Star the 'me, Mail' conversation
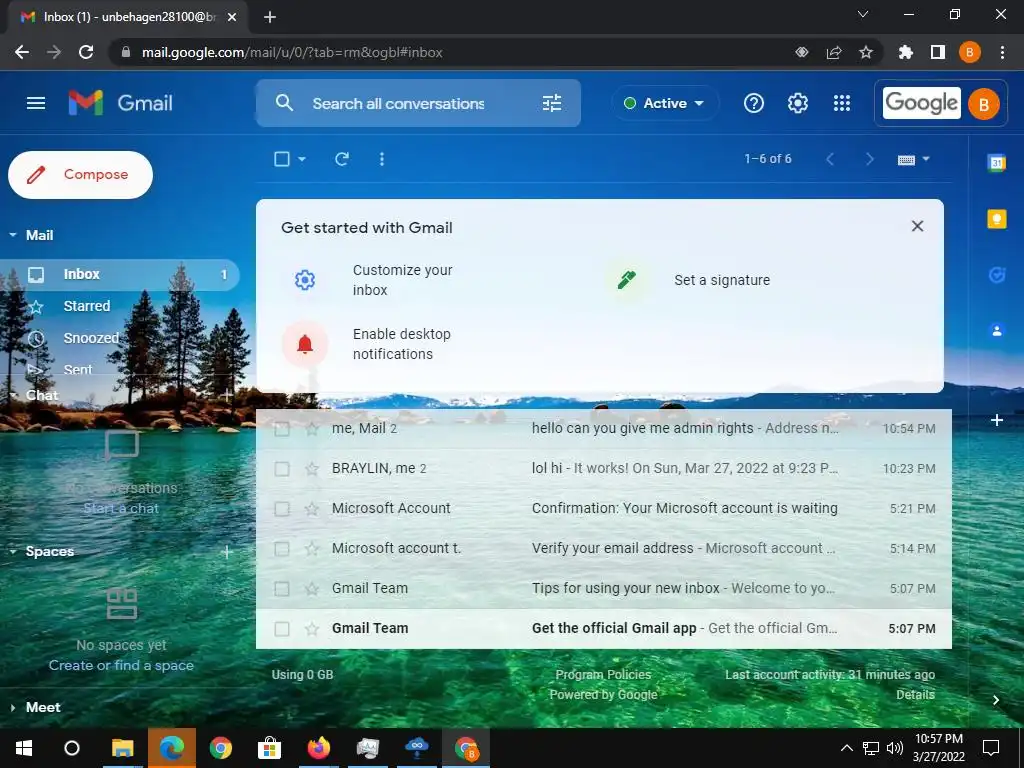Image resolution: width=1024 pixels, height=768 pixels. pos(312,428)
